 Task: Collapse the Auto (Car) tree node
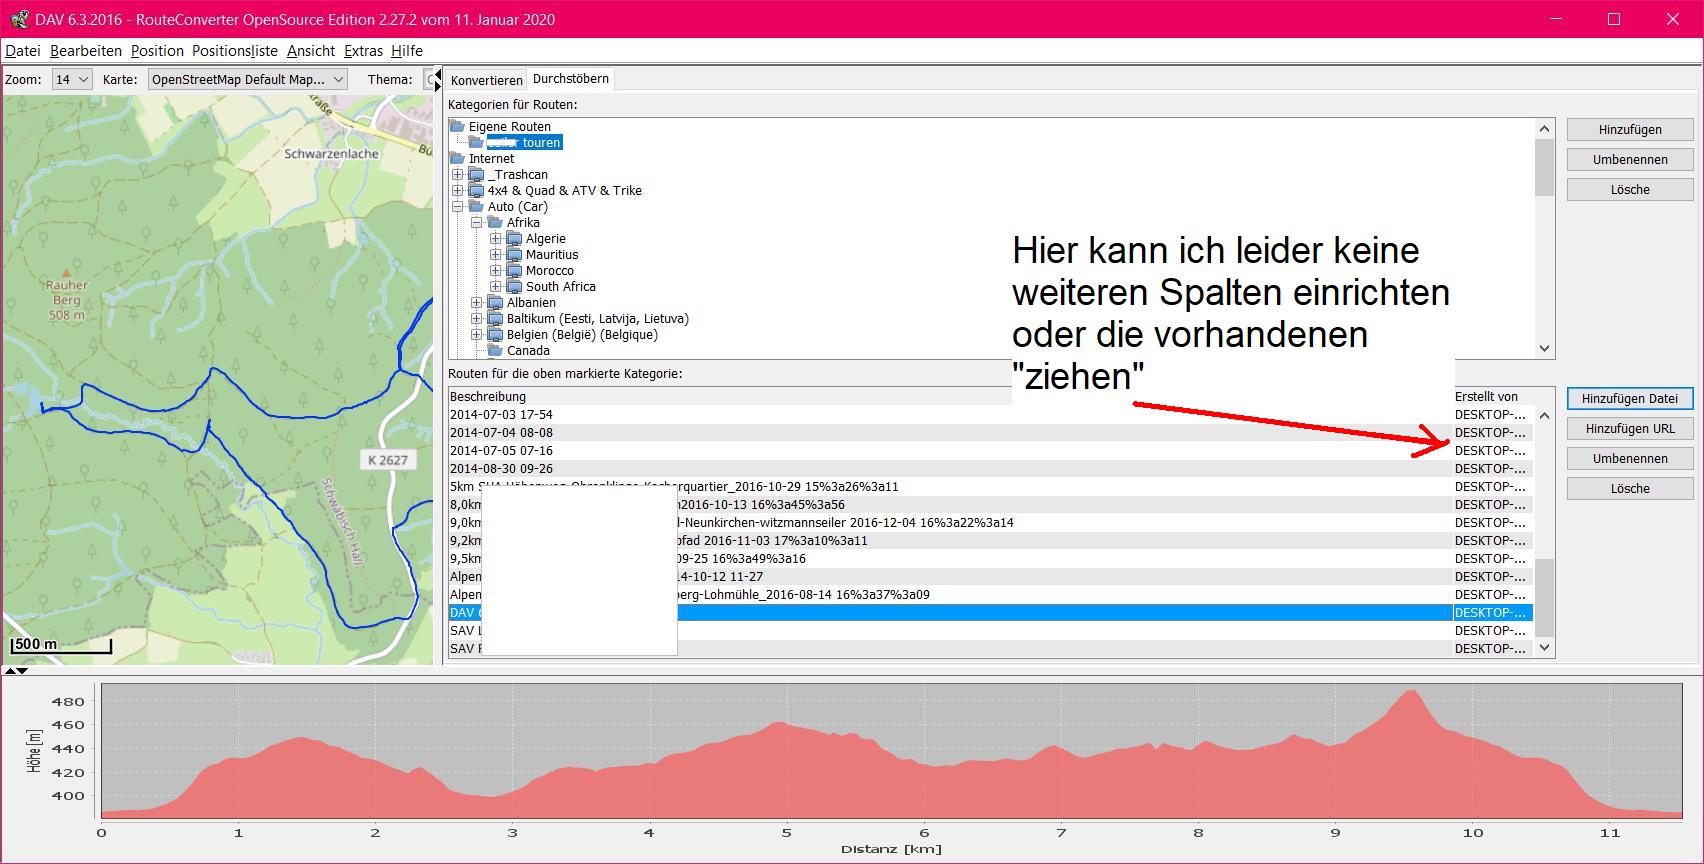(x=458, y=207)
